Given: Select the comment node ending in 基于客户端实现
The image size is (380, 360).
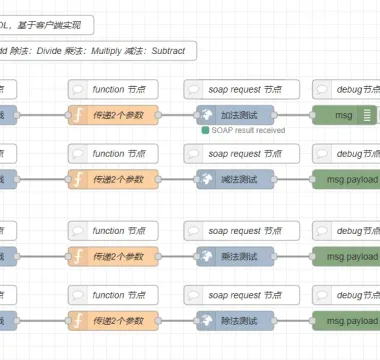Looking at the screenshot, I should tap(47, 25).
